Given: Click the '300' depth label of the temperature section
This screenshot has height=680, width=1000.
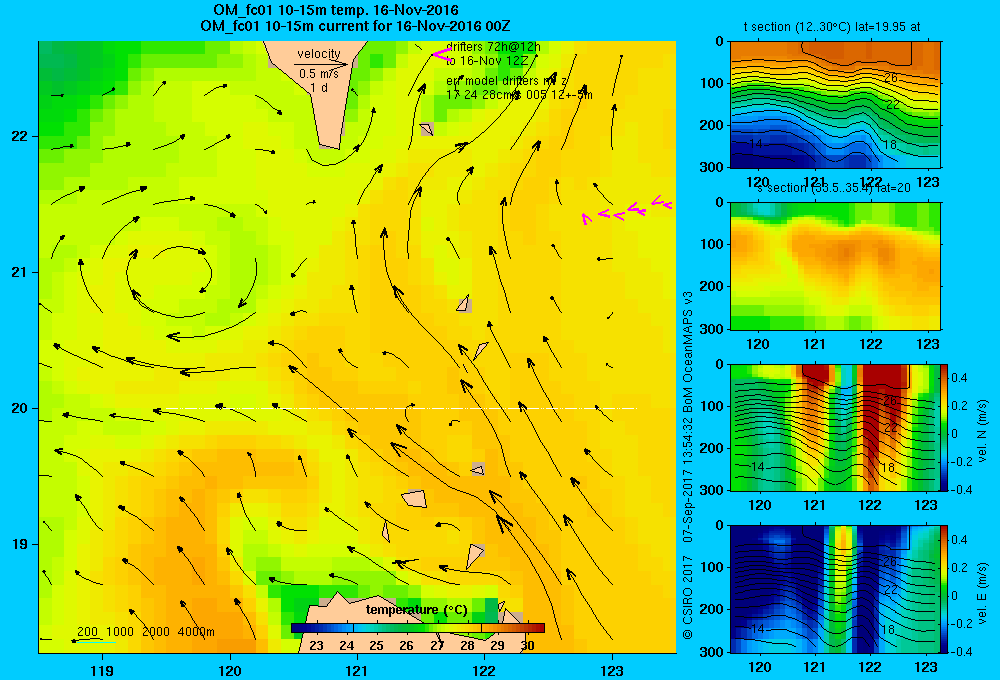Looking at the screenshot, I should (712, 167).
